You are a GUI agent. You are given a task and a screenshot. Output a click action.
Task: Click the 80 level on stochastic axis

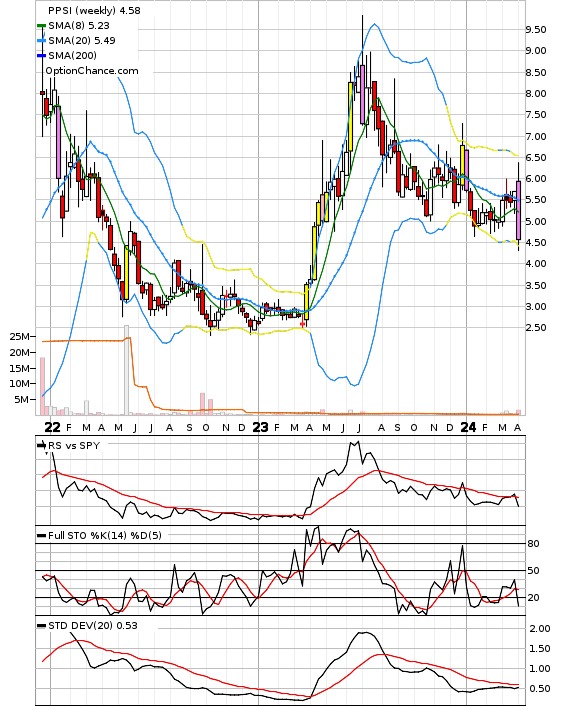tap(533, 543)
